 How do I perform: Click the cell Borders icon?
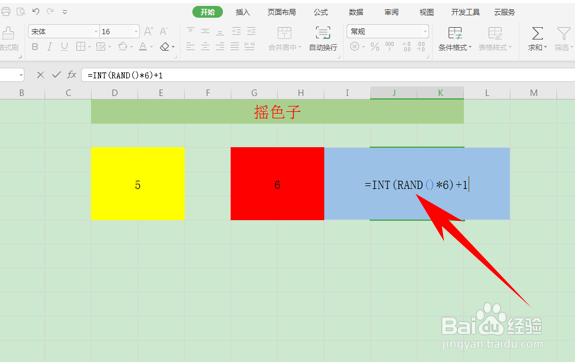[80, 47]
